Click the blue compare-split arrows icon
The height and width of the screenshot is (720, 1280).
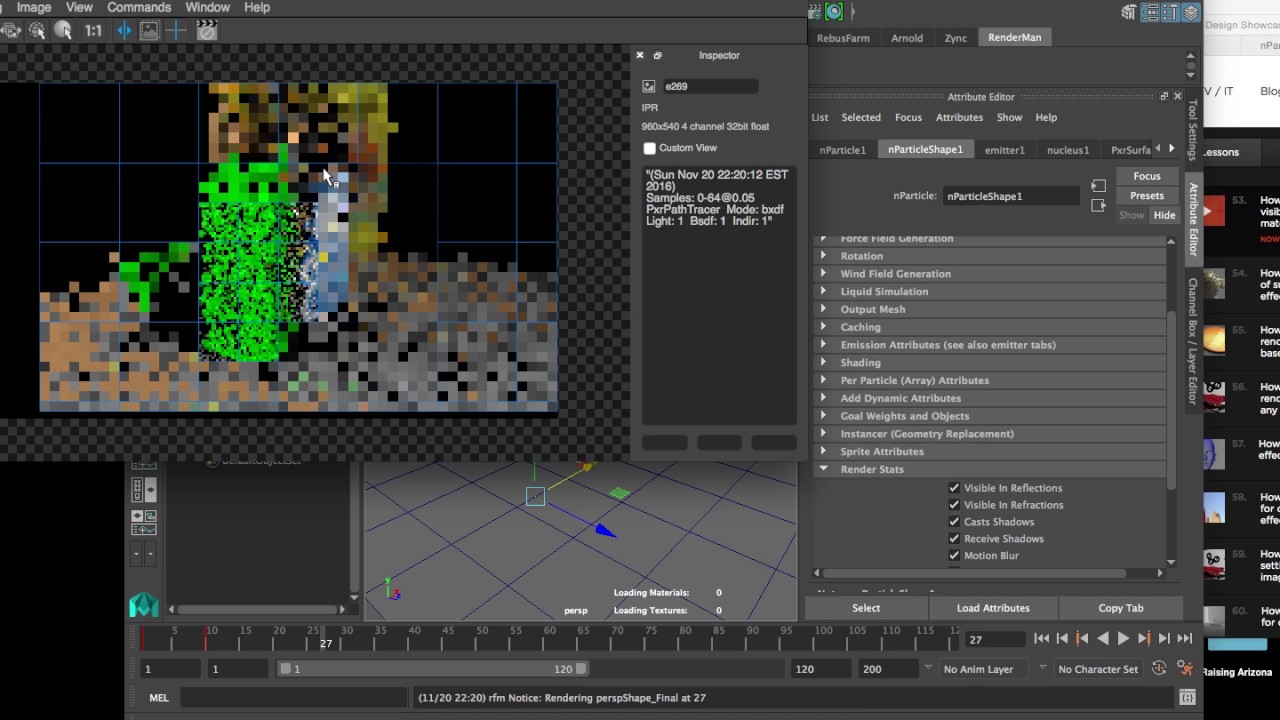pyautogui.click(x=124, y=31)
